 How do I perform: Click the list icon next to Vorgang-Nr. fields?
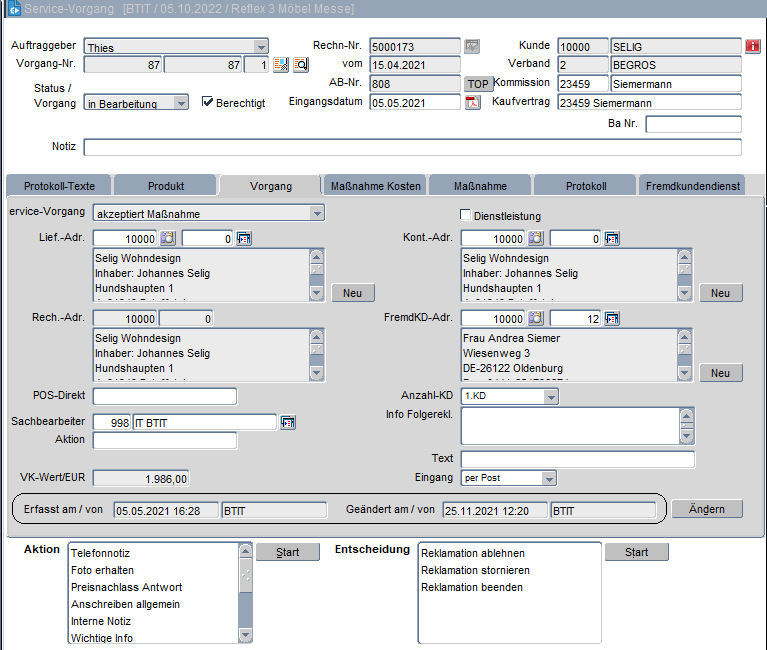[x=281, y=65]
